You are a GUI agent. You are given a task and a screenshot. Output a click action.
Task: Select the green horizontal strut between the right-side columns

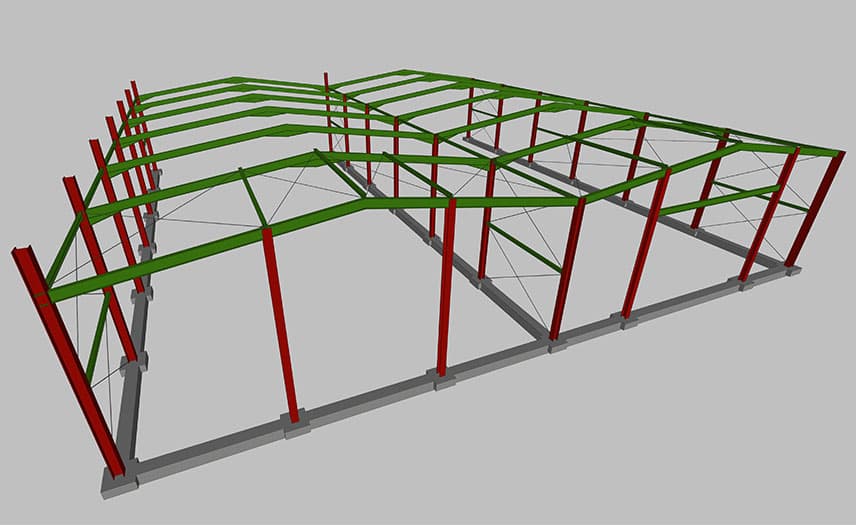pyautogui.click(x=718, y=199)
